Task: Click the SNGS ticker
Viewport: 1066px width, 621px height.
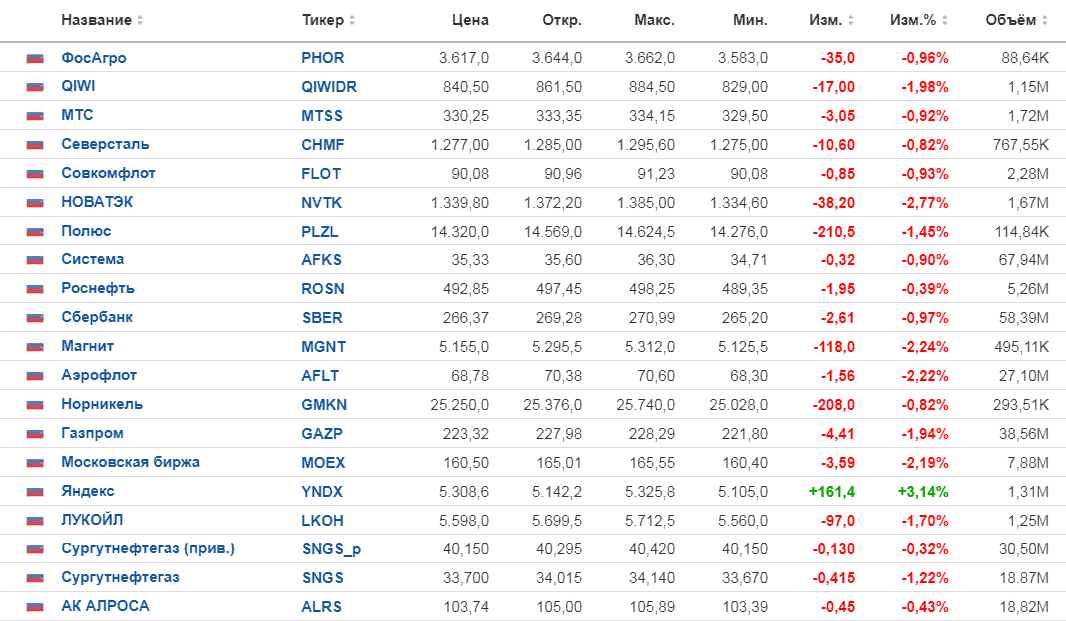Action: (x=323, y=577)
